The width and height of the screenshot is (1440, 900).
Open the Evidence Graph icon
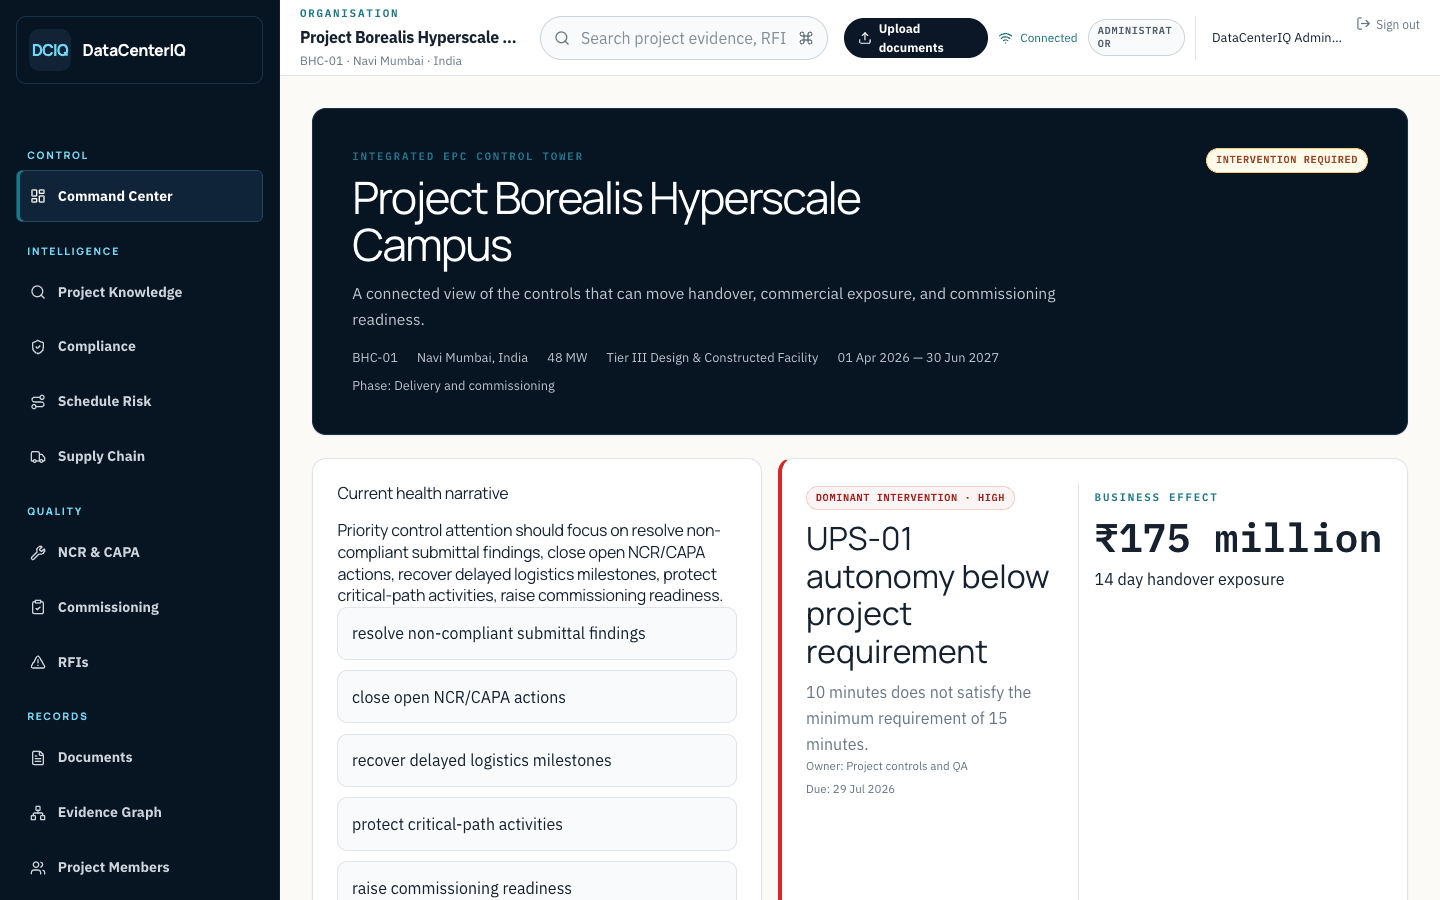click(x=38, y=813)
